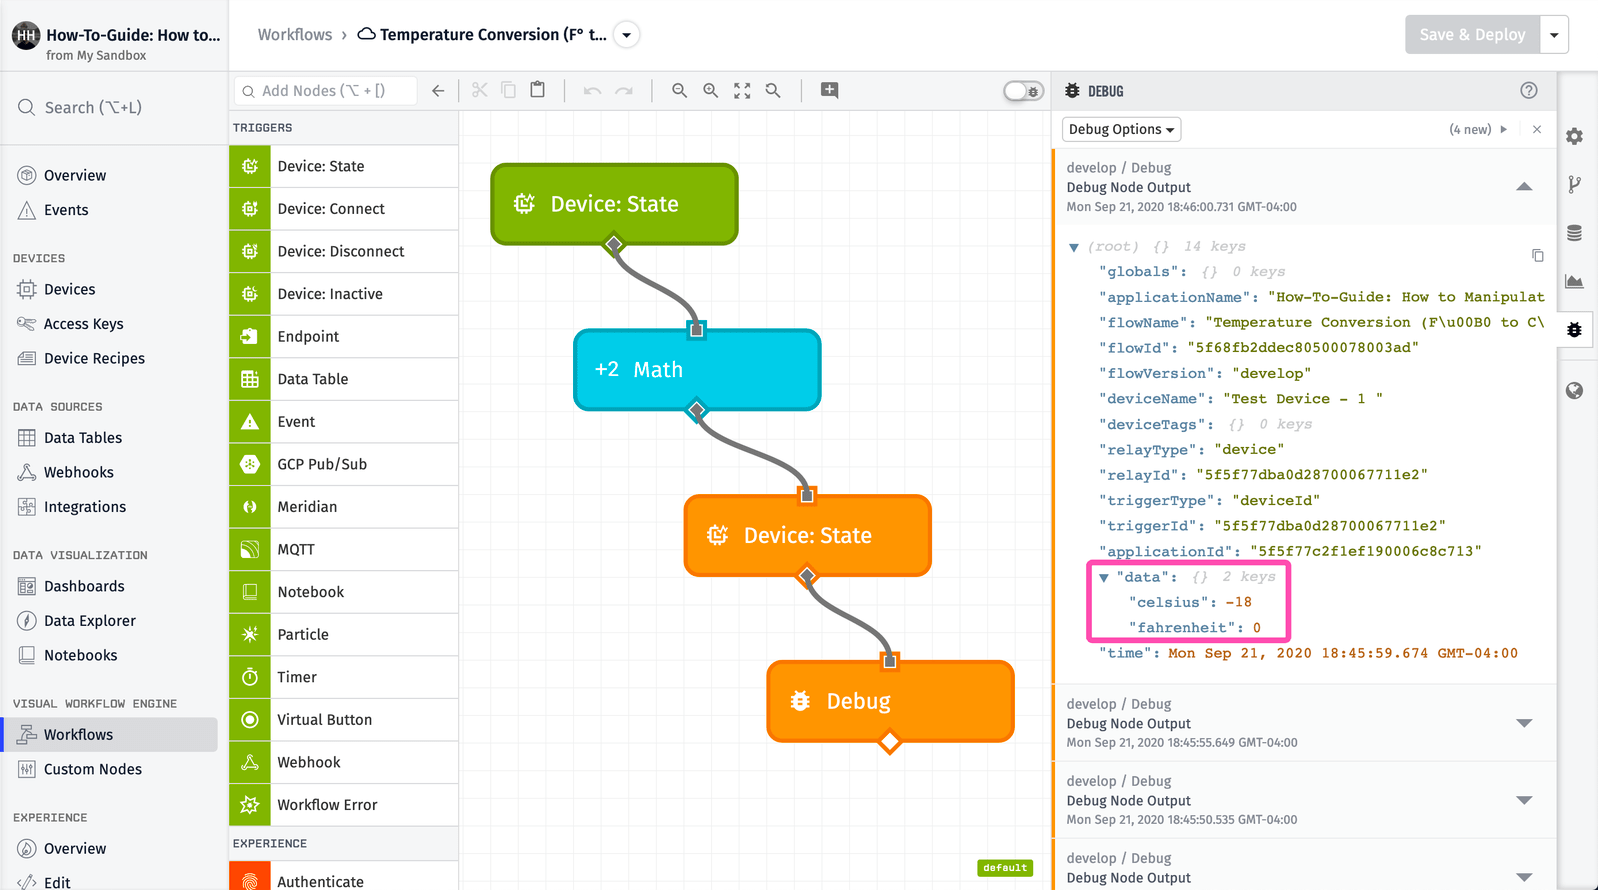Copy debug payload with copy icon
This screenshot has height=890, width=1598.
coord(1537,256)
